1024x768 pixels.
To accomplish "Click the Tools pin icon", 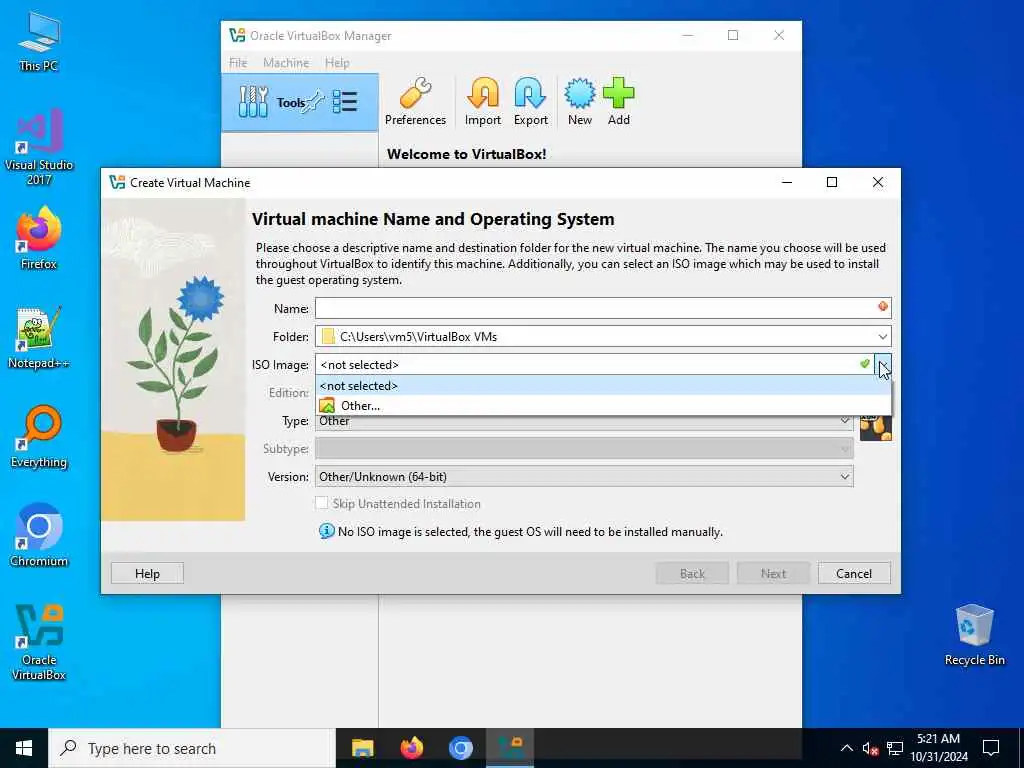I will tap(315, 101).
